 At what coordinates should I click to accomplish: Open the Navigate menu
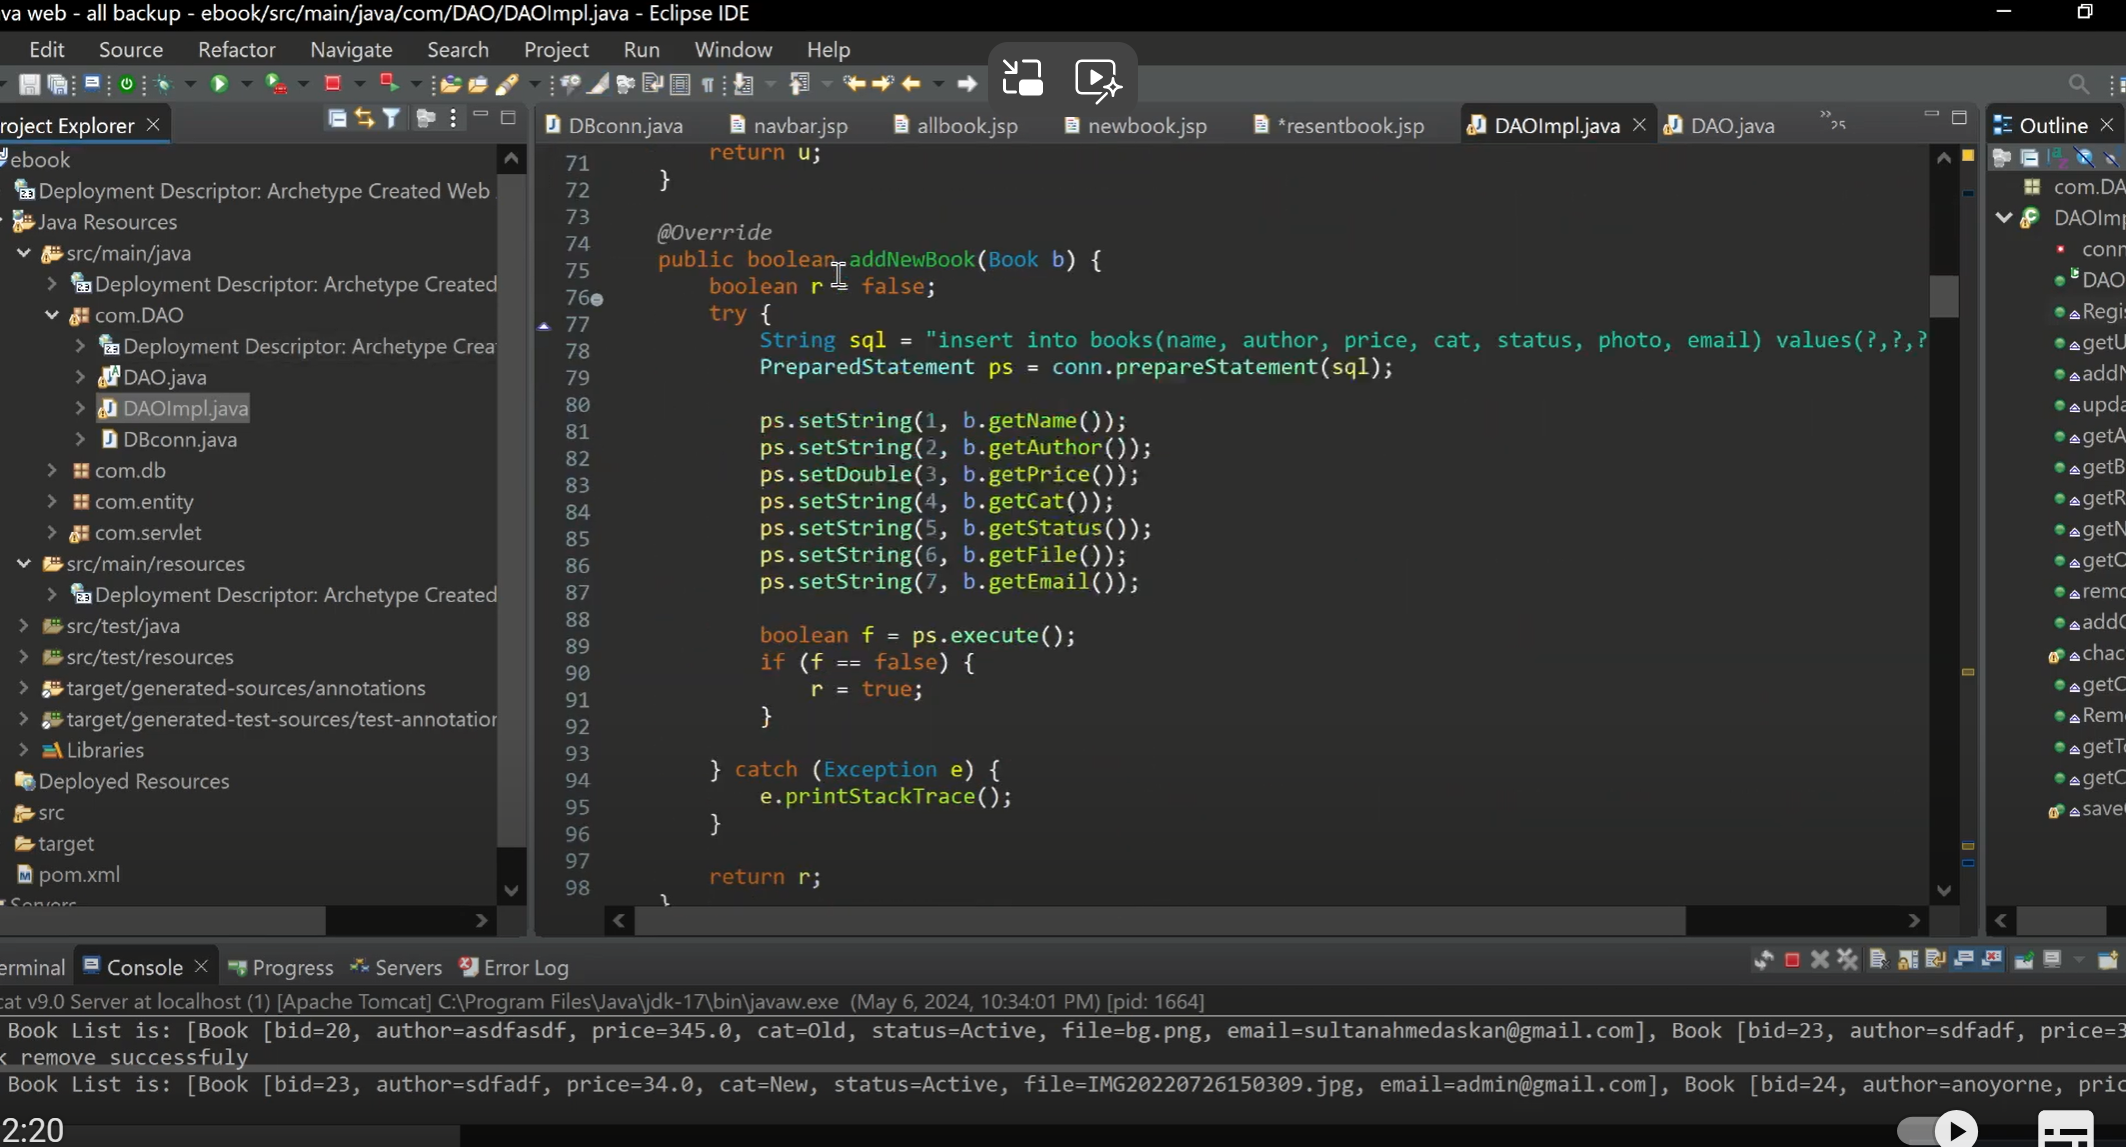point(351,50)
